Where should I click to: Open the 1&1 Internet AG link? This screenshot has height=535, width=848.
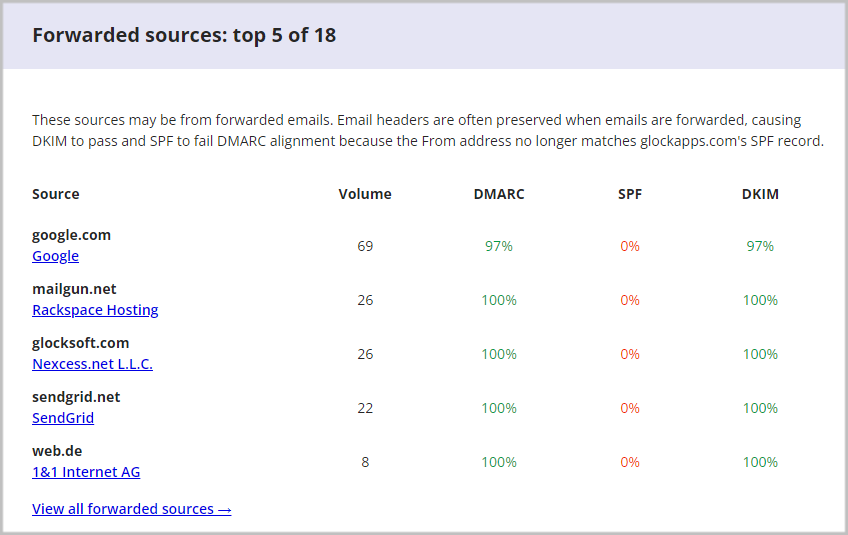click(x=86, y=472)
